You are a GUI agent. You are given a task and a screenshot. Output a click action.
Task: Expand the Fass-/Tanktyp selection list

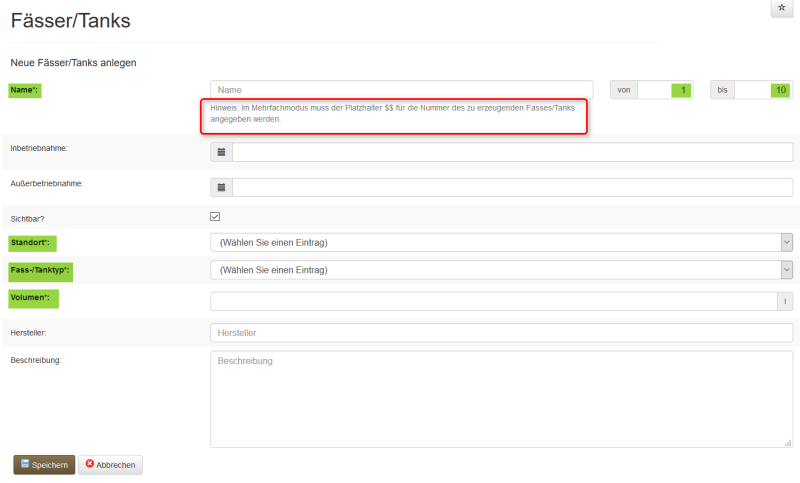(501, 270)
